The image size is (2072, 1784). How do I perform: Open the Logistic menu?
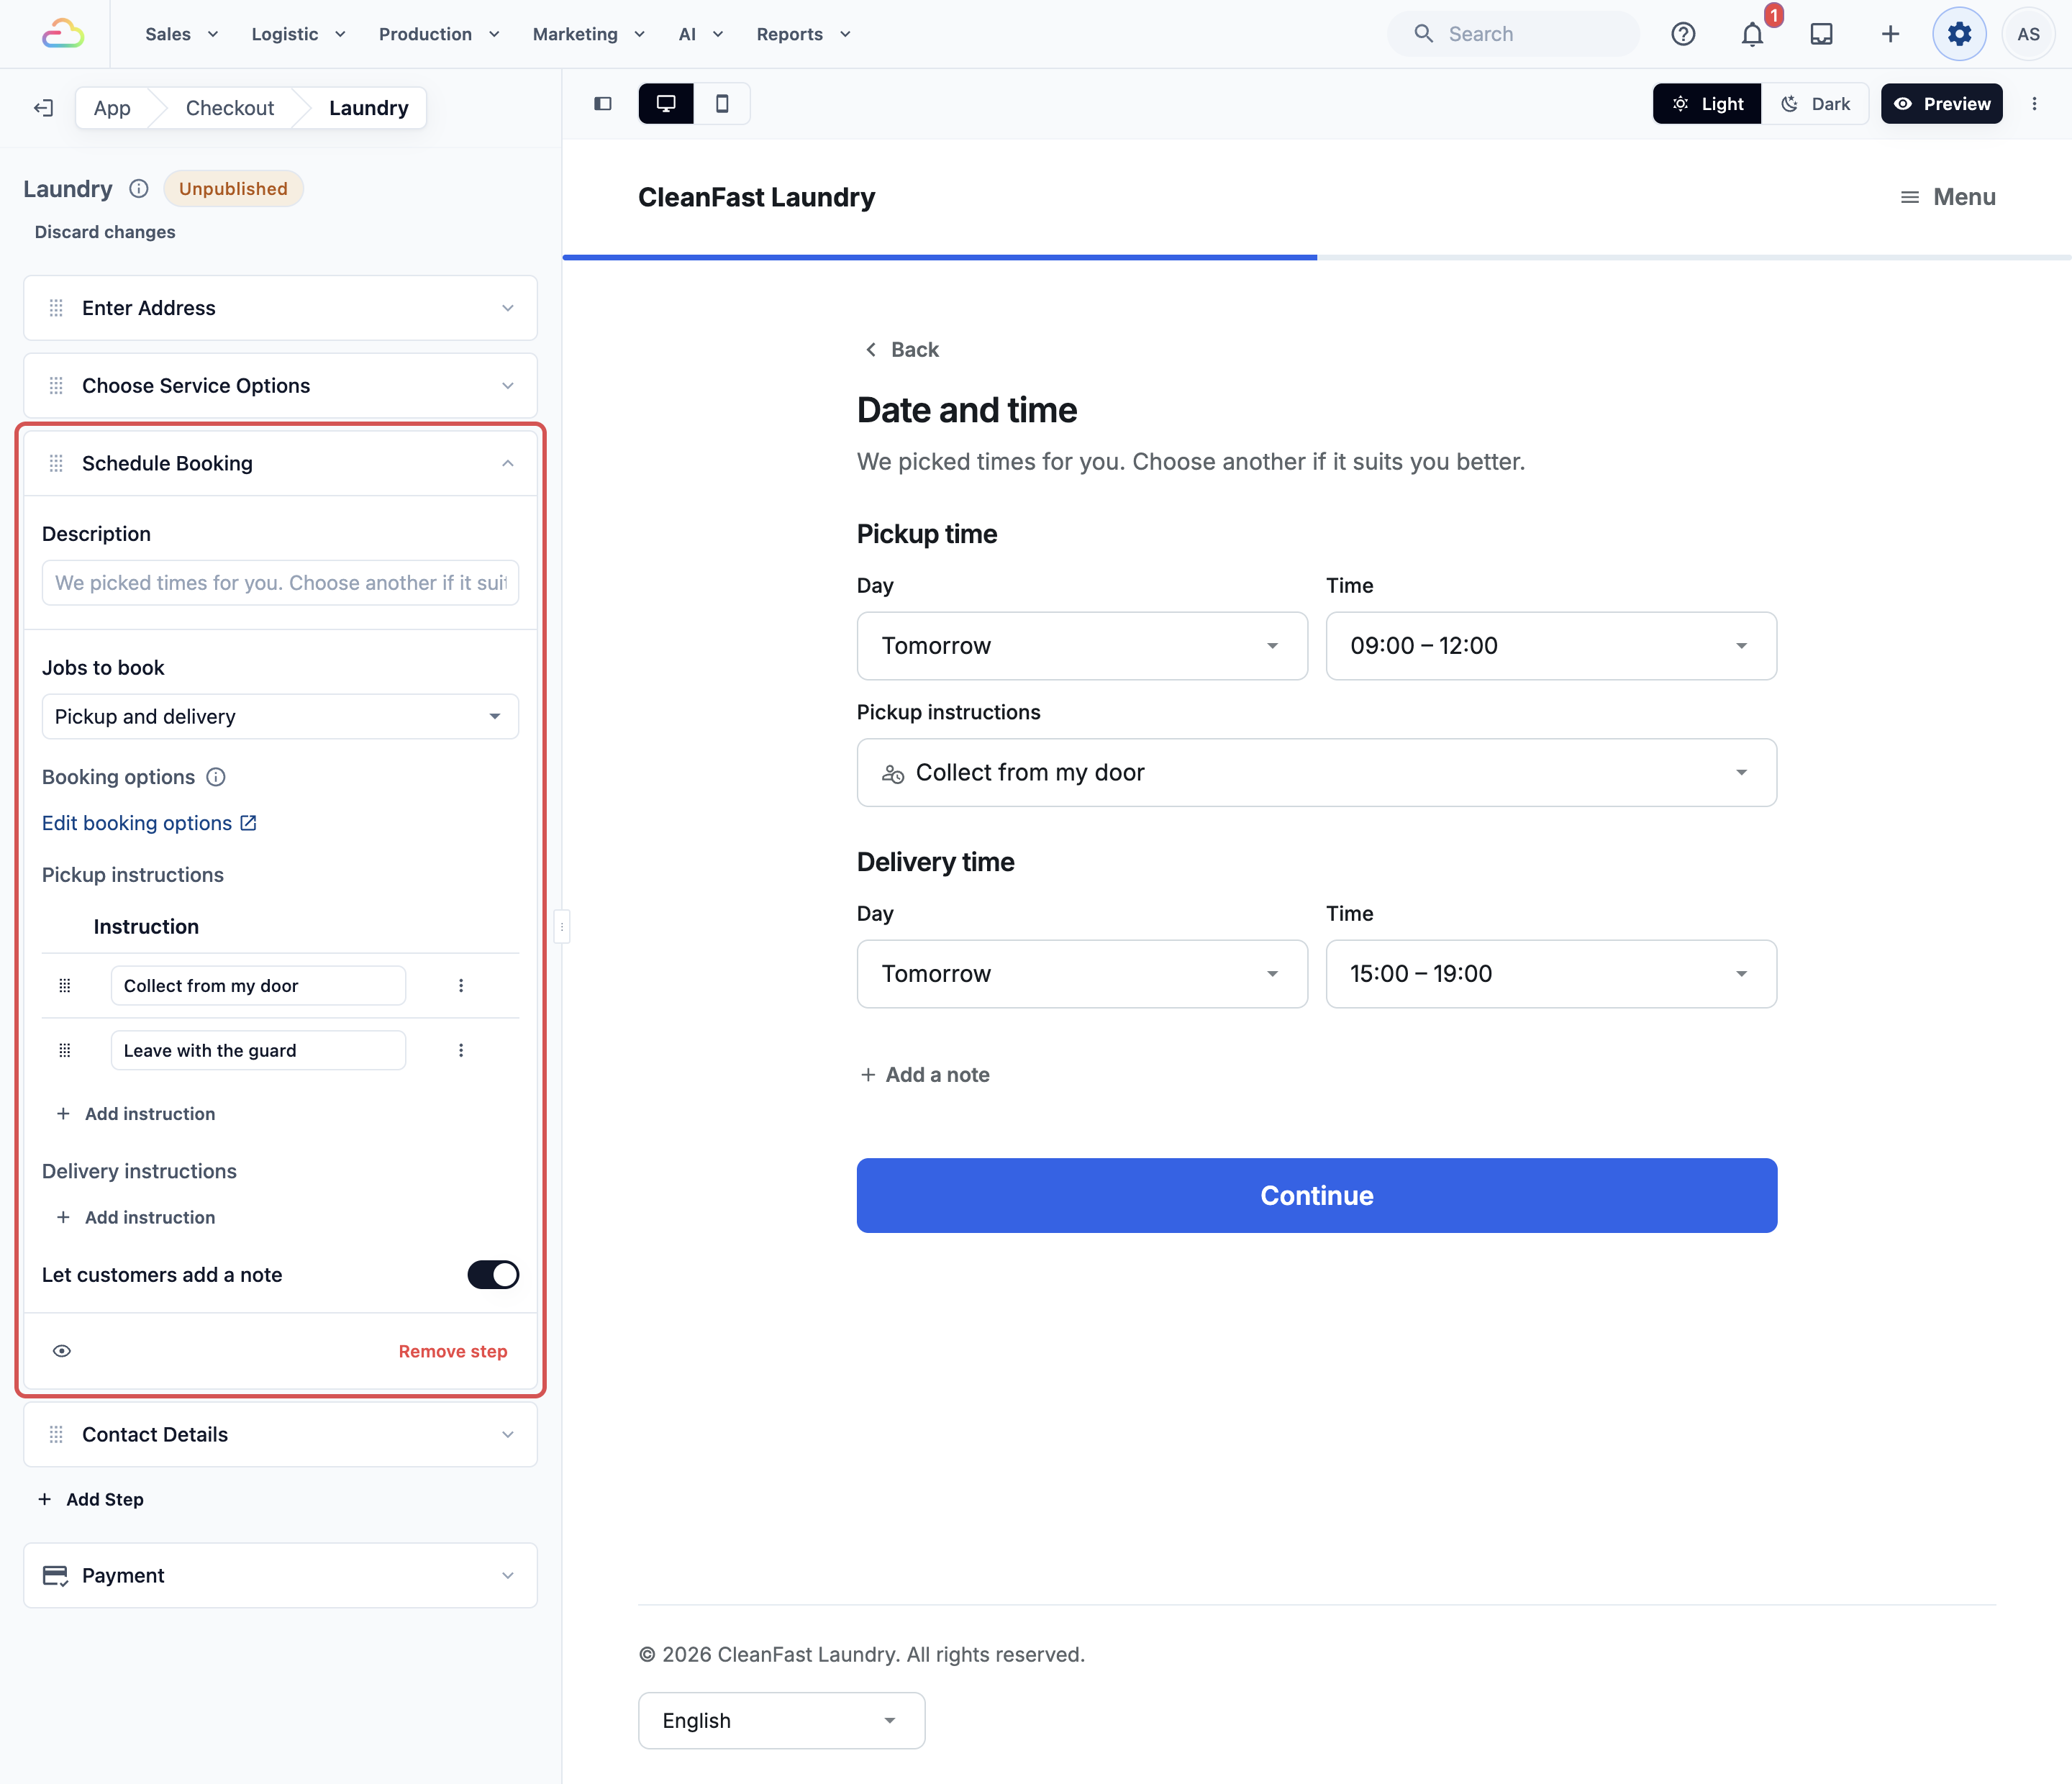click(298, 34)
